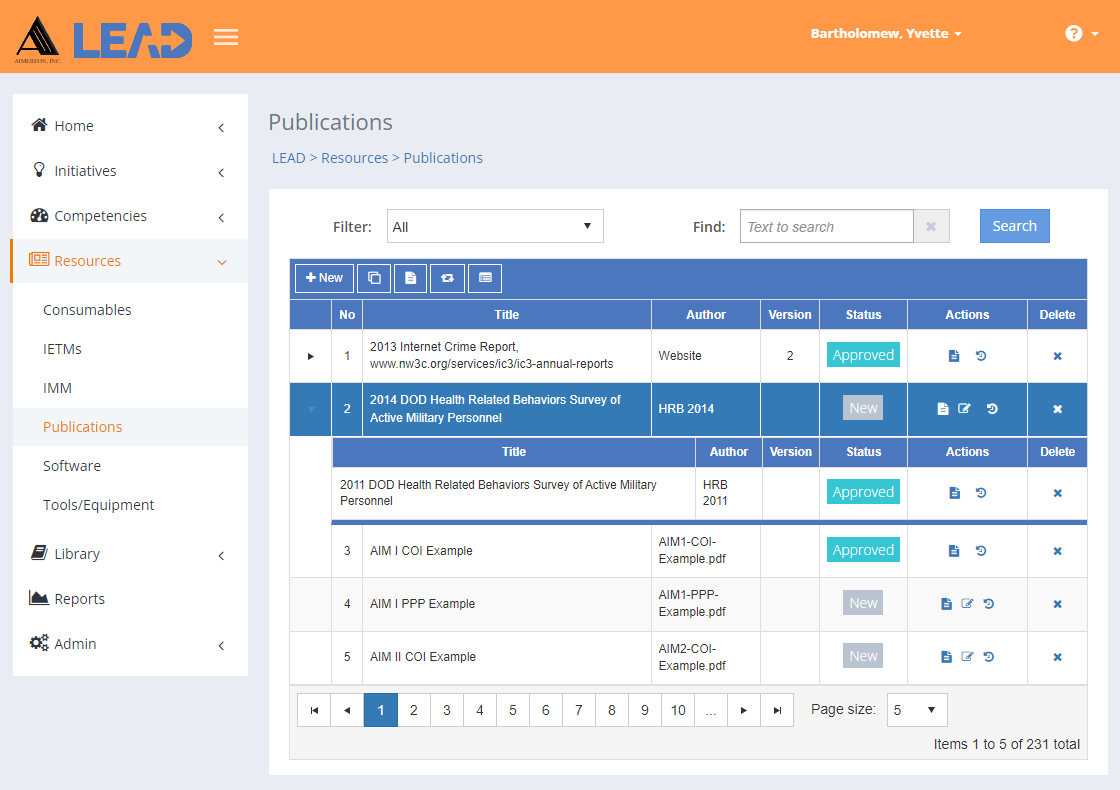Collapse the expanded row 2 arrow

tap(310, 409)
